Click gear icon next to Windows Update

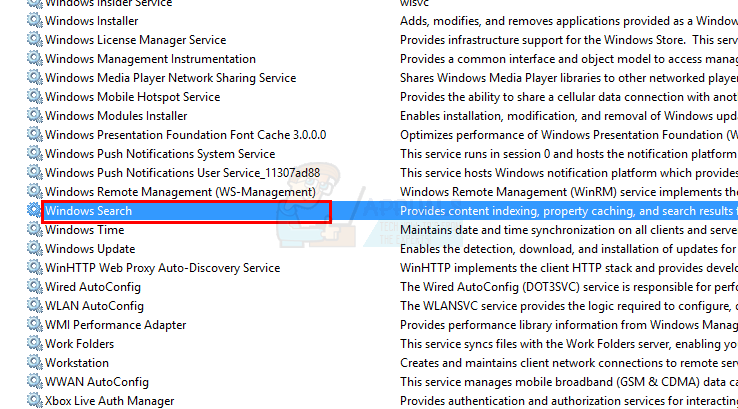(34, 248)
